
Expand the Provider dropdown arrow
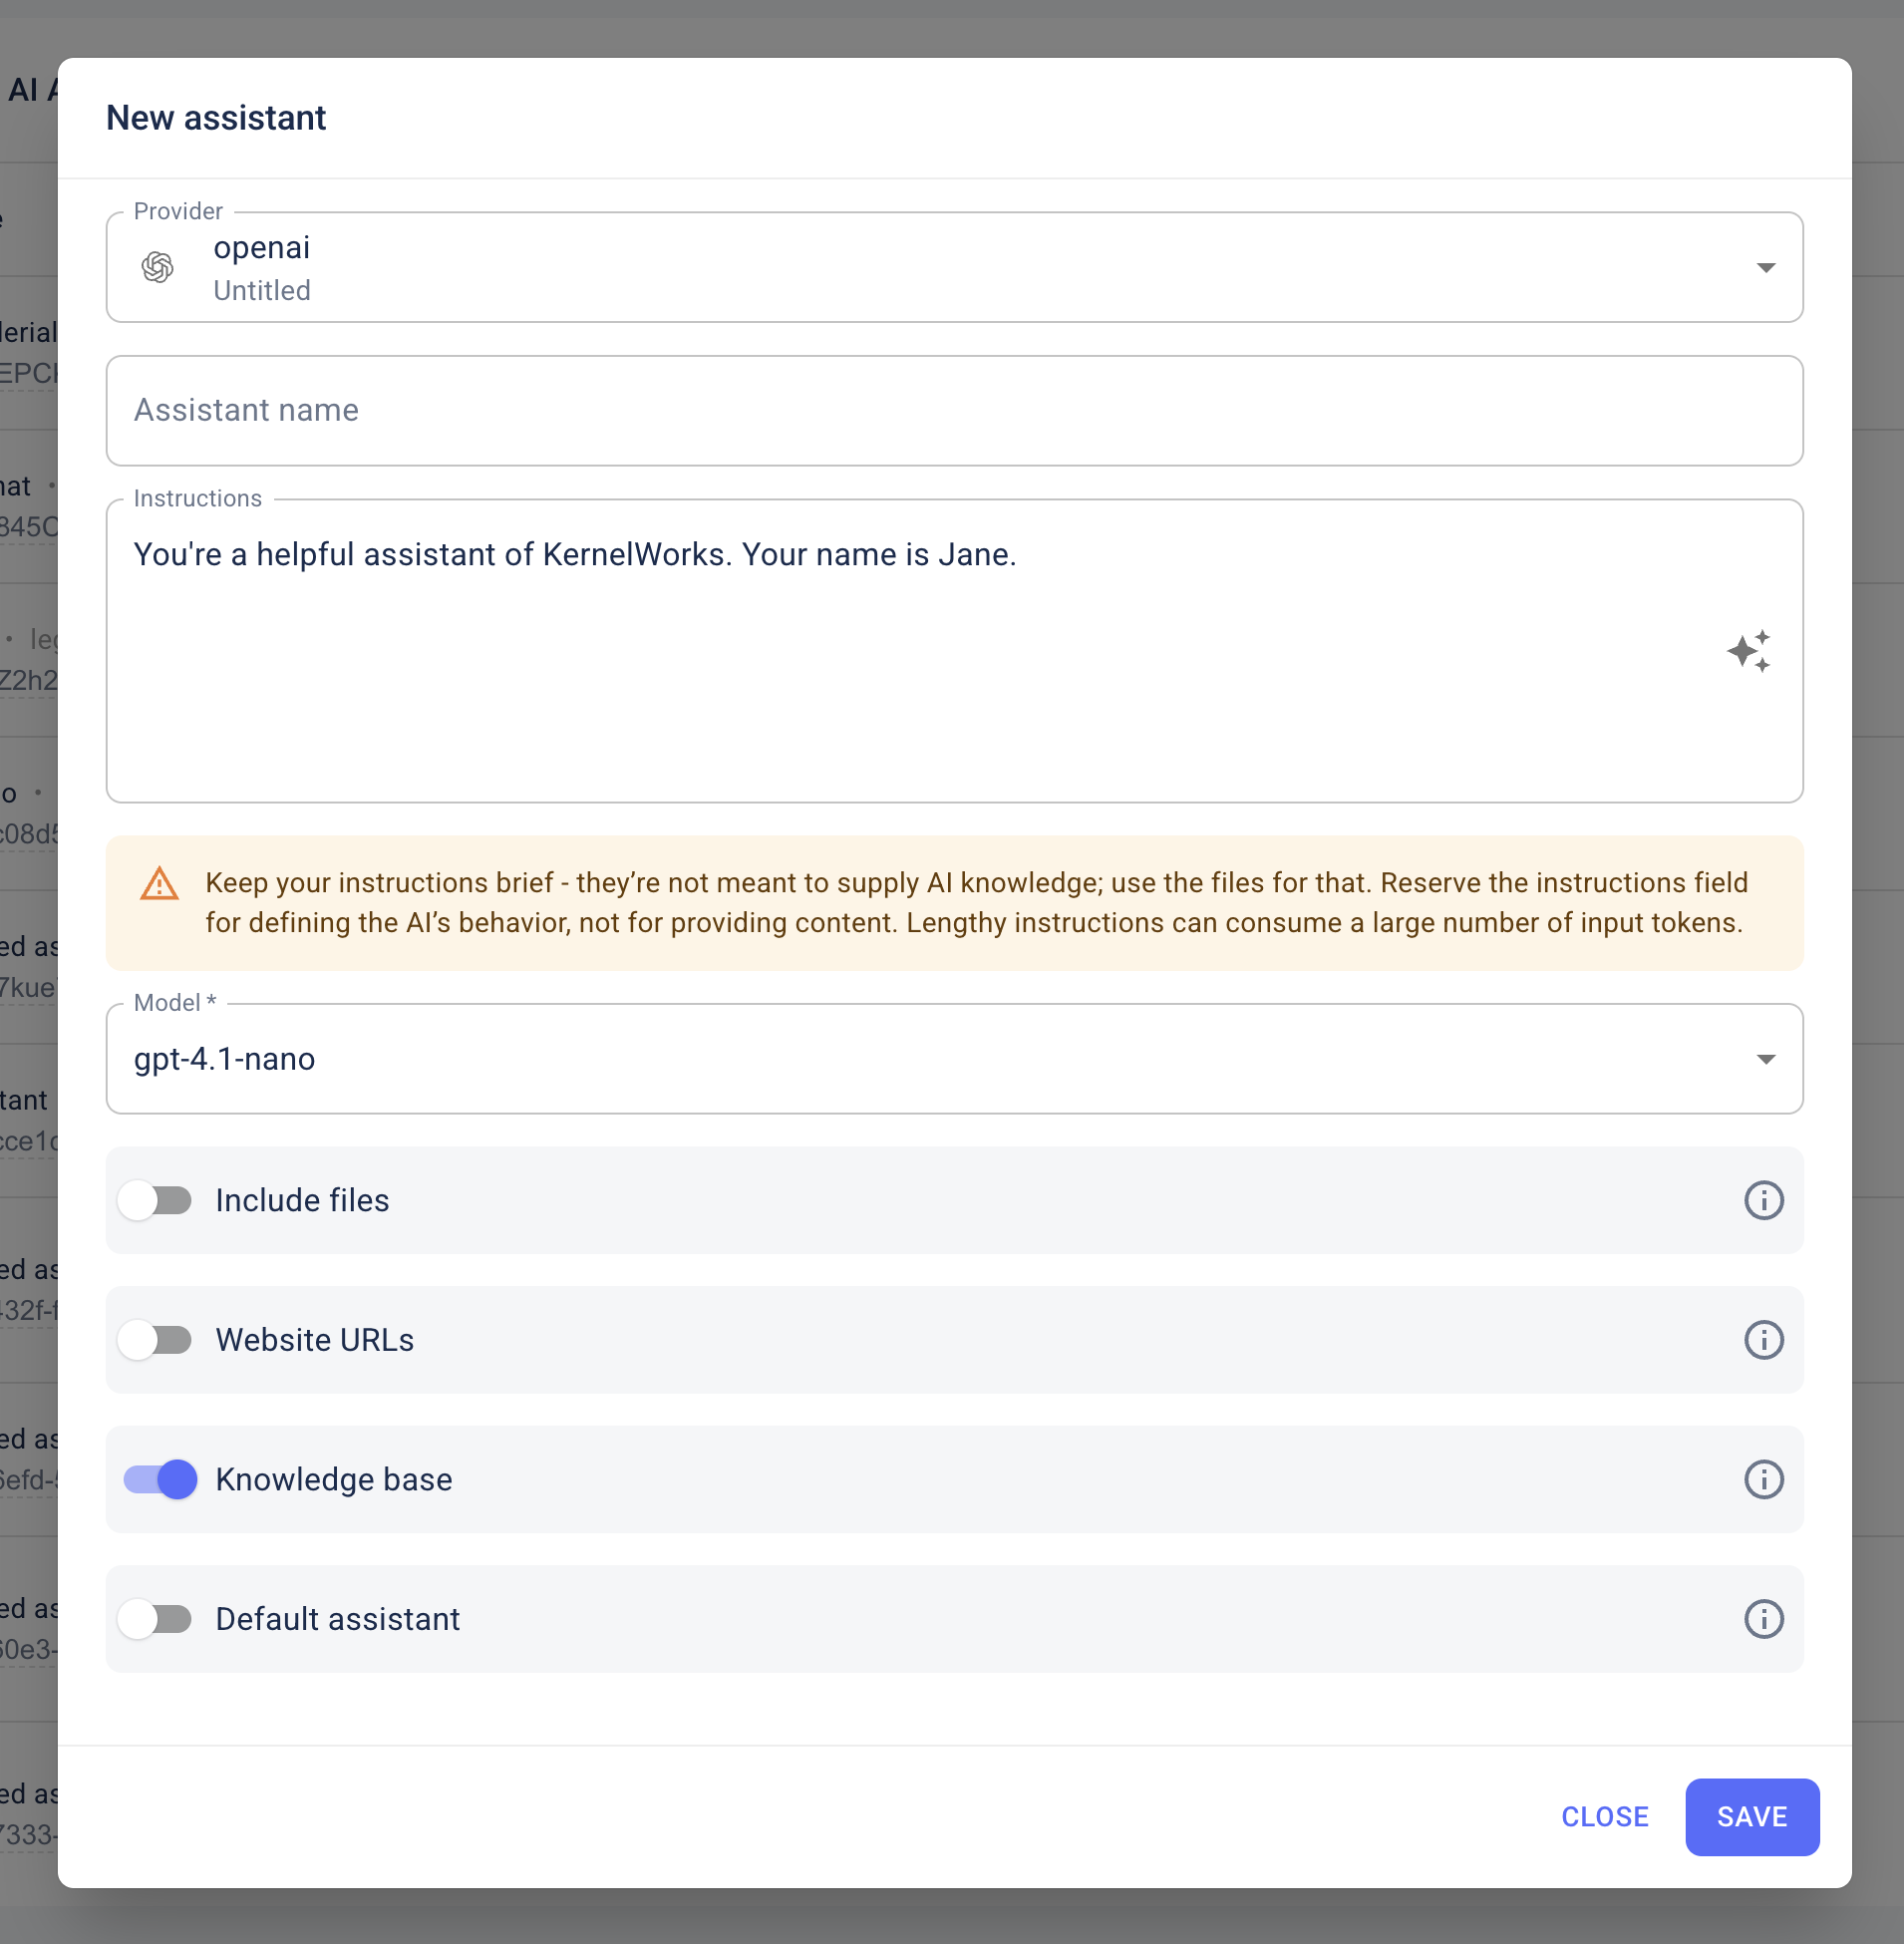click(1765, 268)
